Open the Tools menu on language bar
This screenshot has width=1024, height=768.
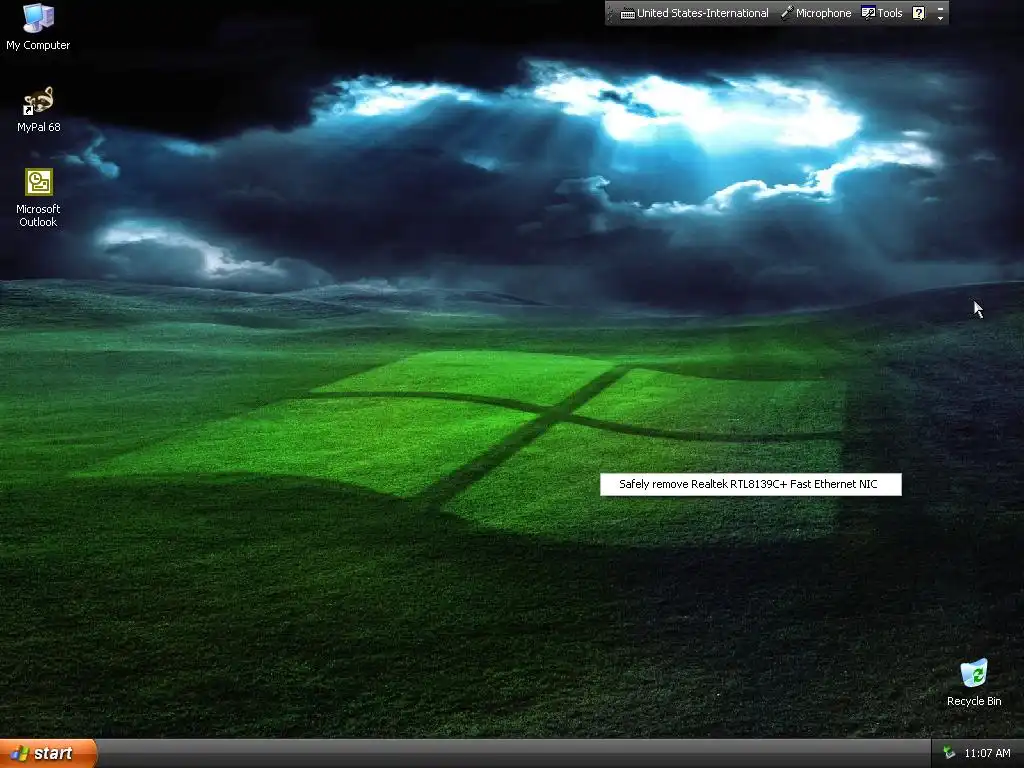[x=882, y=13]
